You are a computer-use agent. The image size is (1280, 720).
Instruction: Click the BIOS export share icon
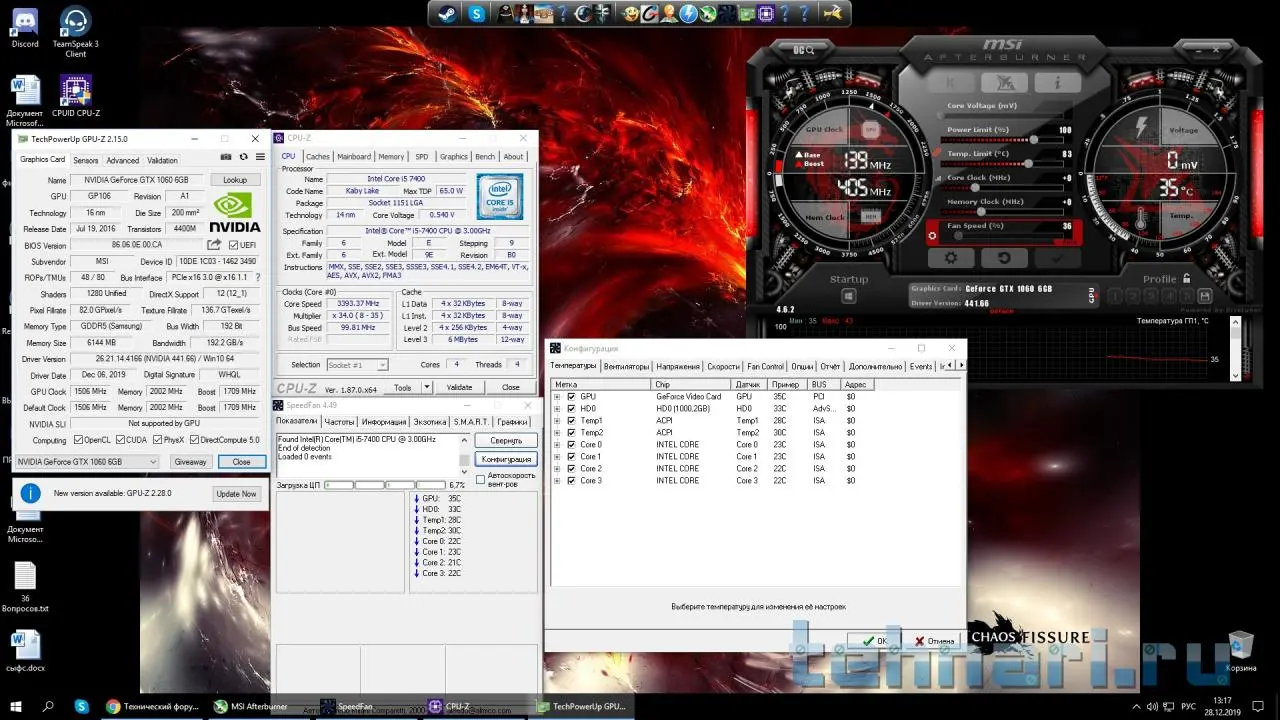click(x=214, y=245)
